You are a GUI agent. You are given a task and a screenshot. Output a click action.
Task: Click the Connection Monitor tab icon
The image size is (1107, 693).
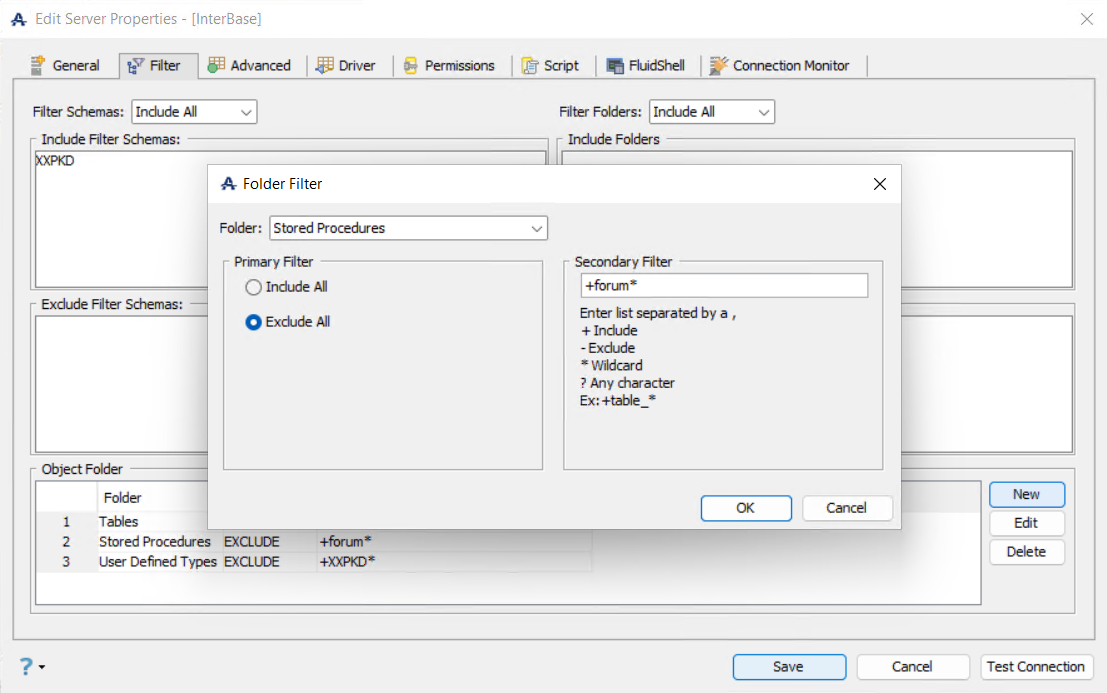[x=718, y=66]
